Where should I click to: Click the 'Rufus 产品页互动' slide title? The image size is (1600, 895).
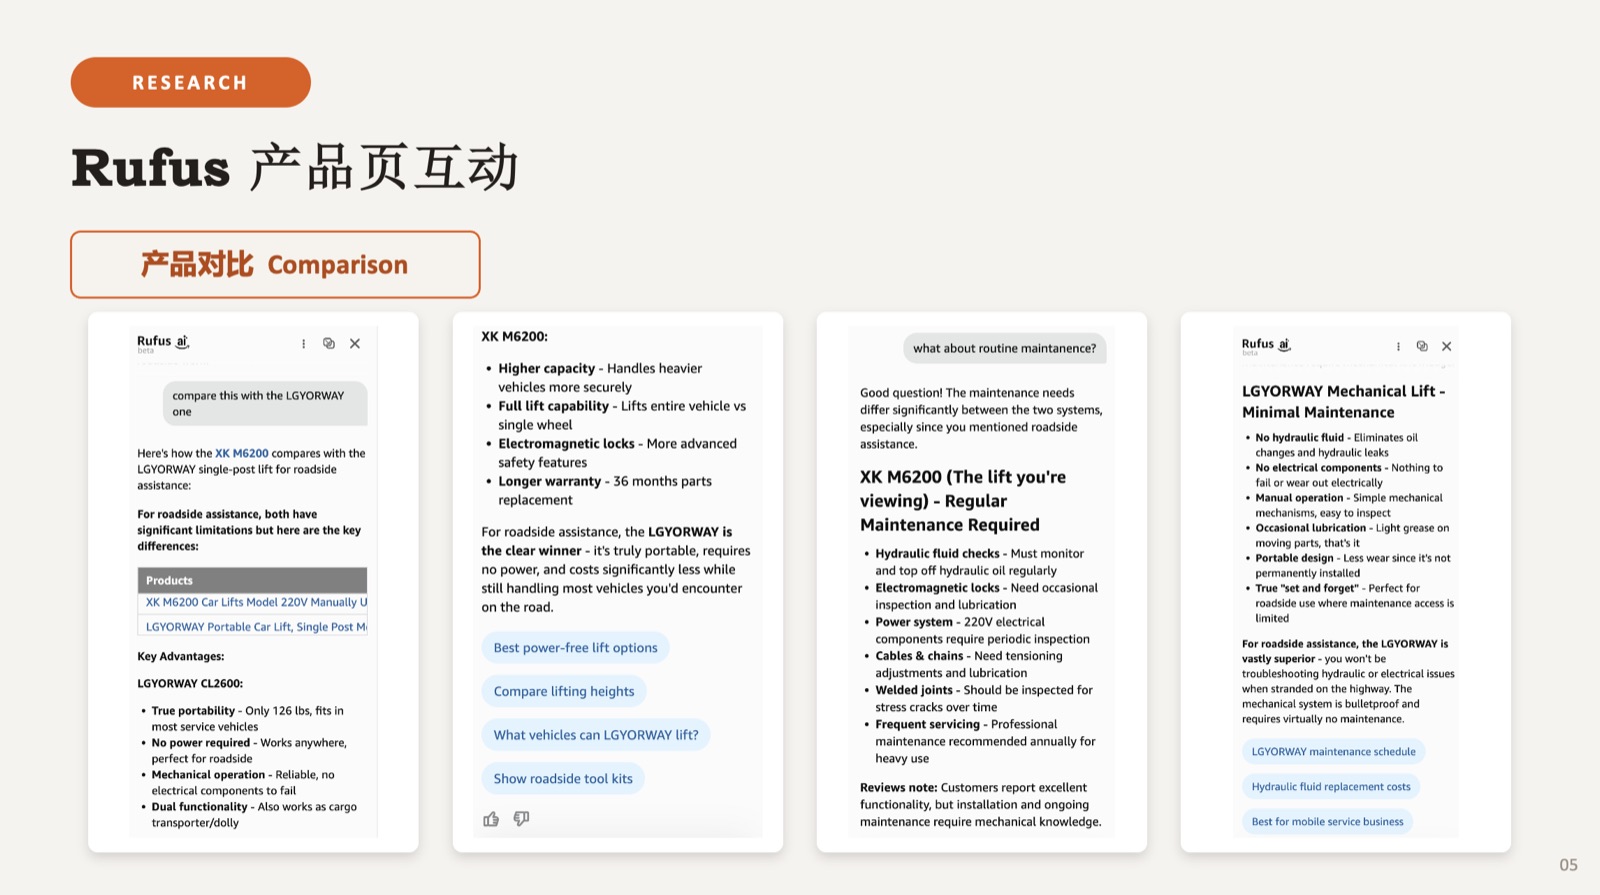pyautogui.click(x=295, y=167)
